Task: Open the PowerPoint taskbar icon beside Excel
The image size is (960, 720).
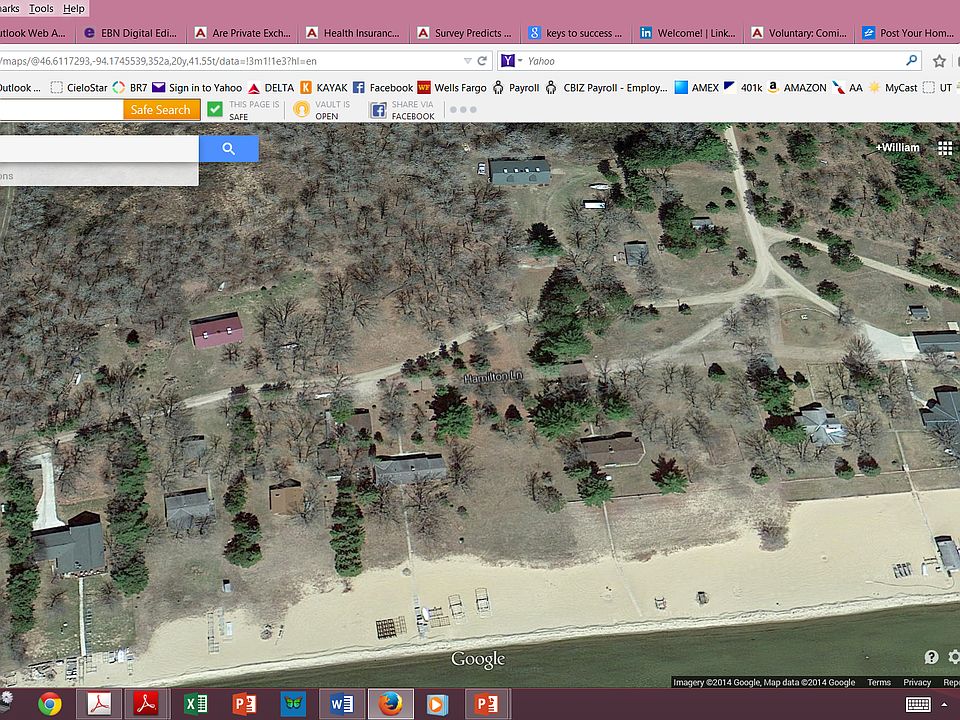Action: click(244, 704)
